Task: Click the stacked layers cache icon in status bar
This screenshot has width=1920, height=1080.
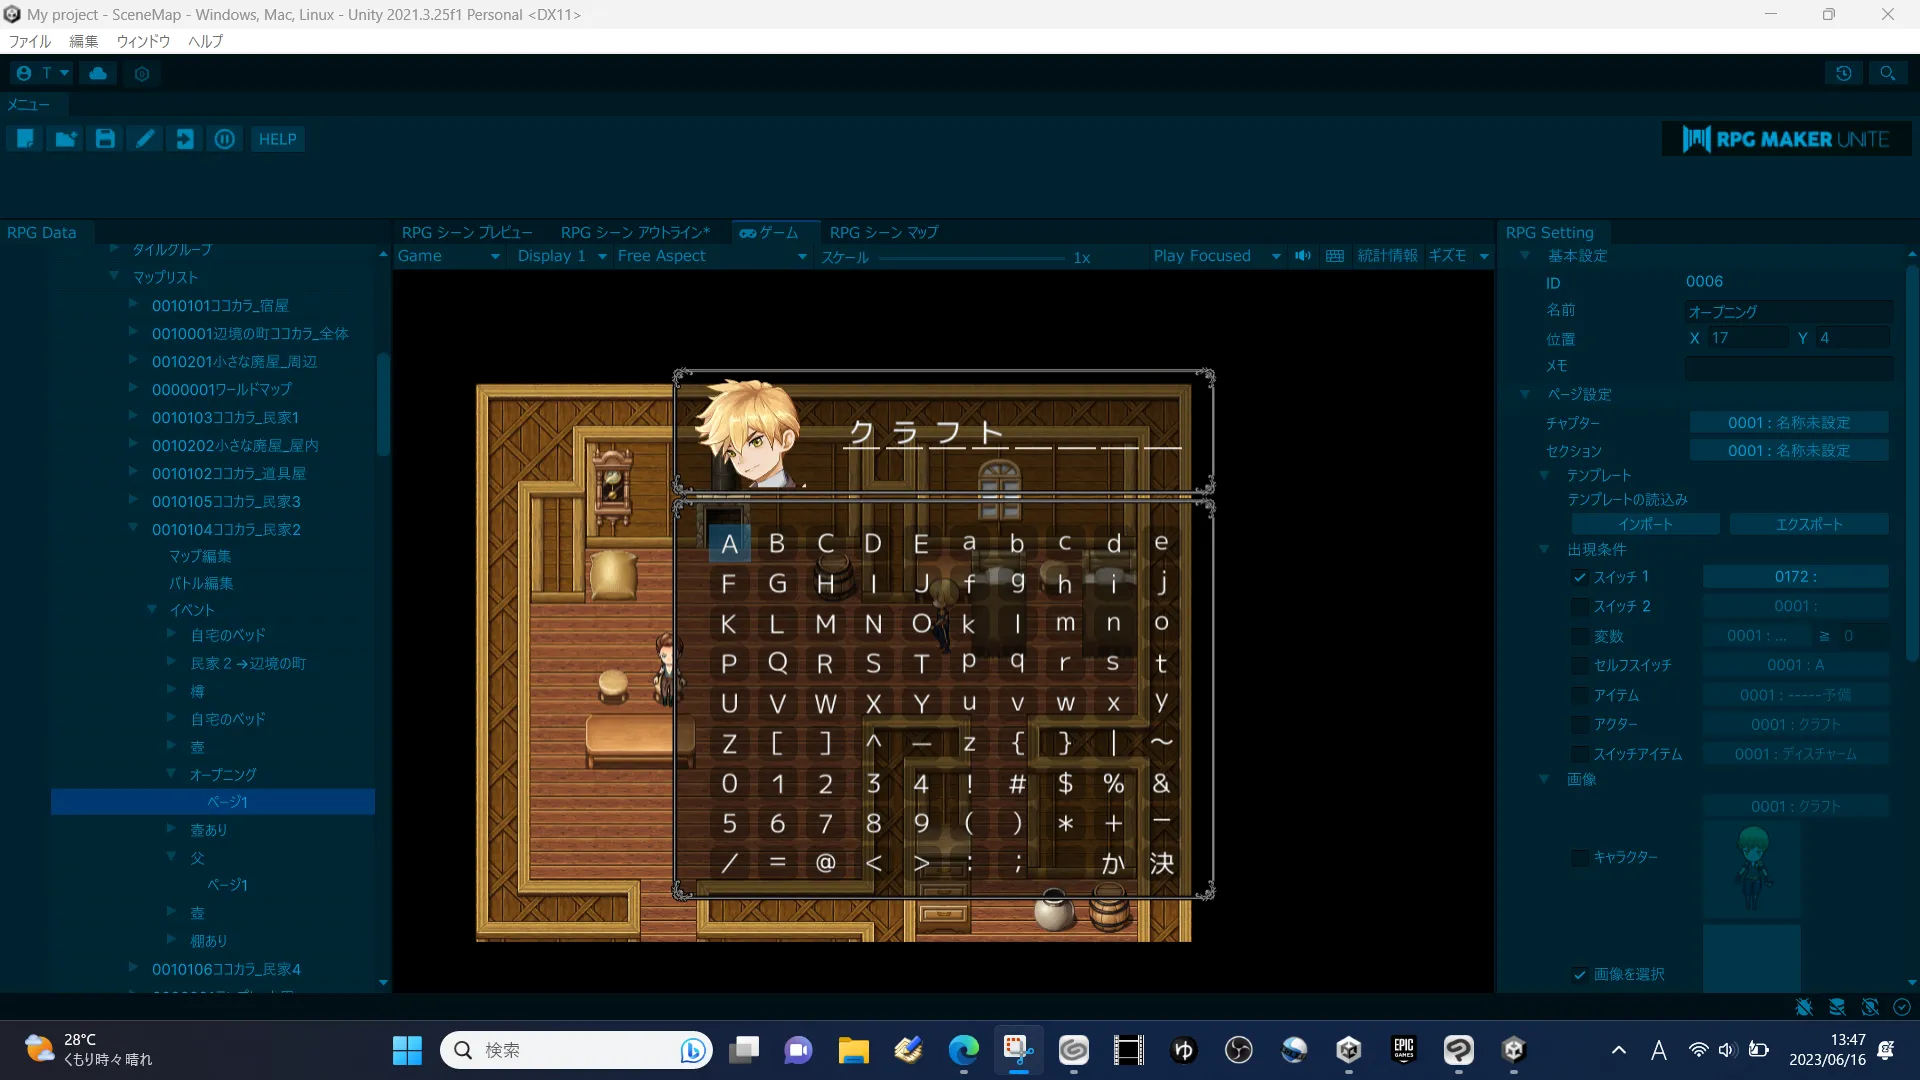Action: click(x=1837, y=1007)
